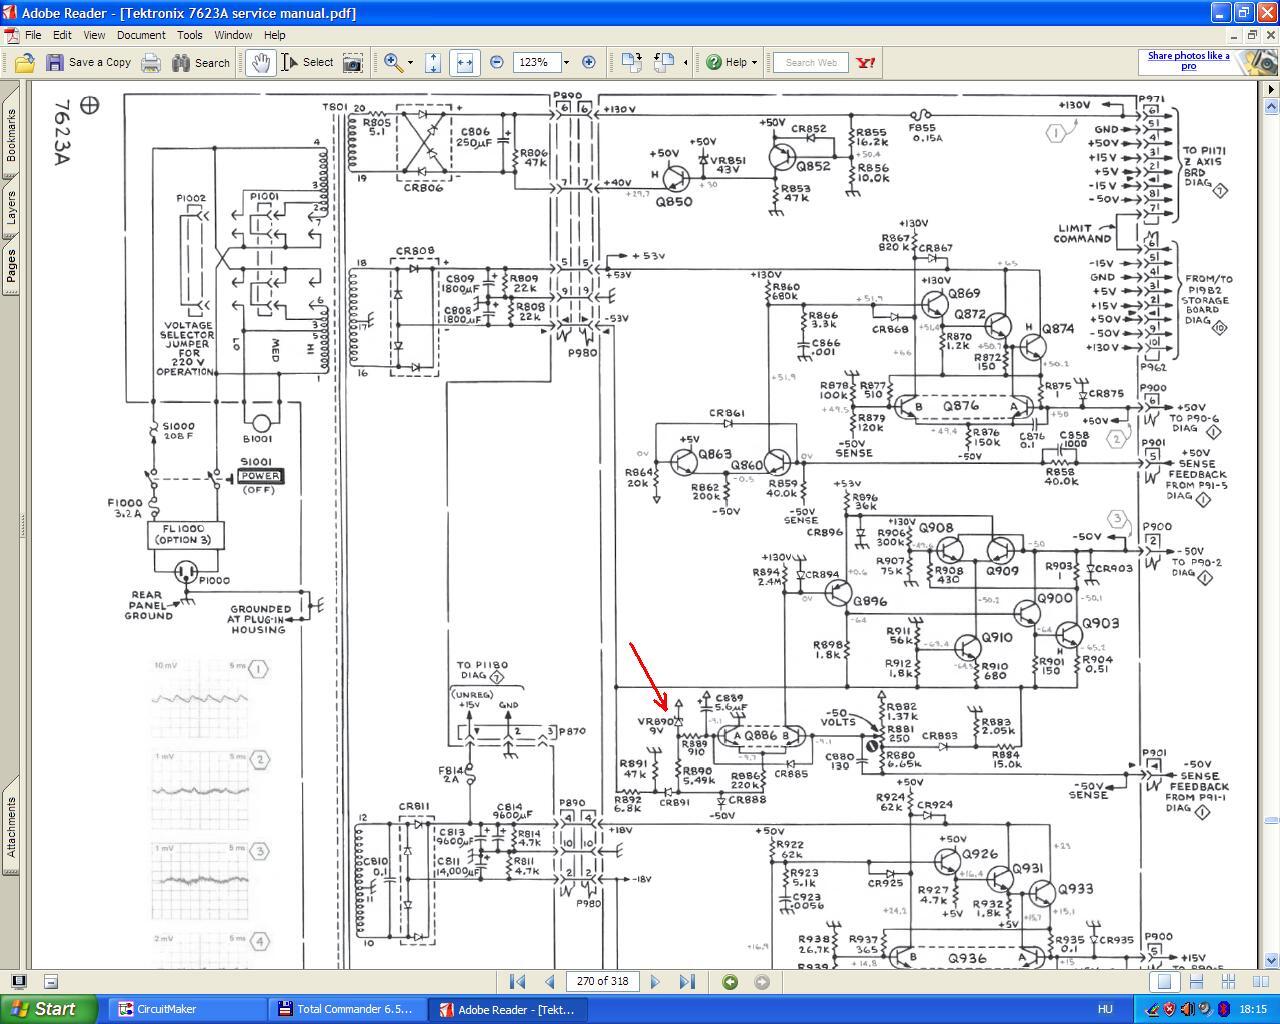
Task: Open the Document menu
Action: pyautogui.click(x=141, y=35)
